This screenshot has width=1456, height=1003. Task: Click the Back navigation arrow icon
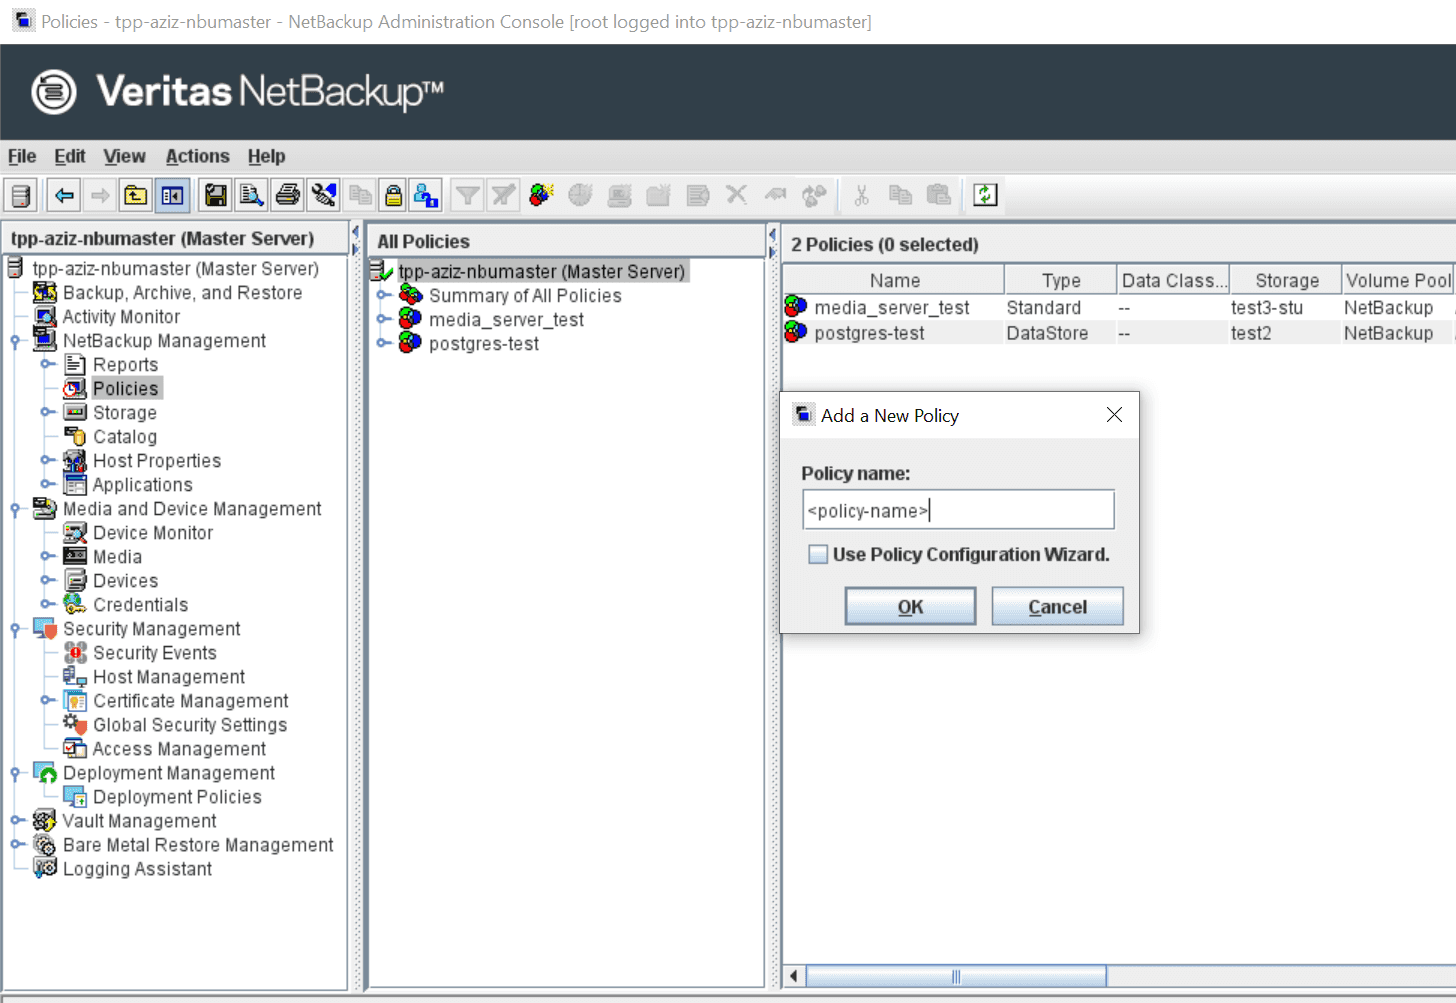63,194
